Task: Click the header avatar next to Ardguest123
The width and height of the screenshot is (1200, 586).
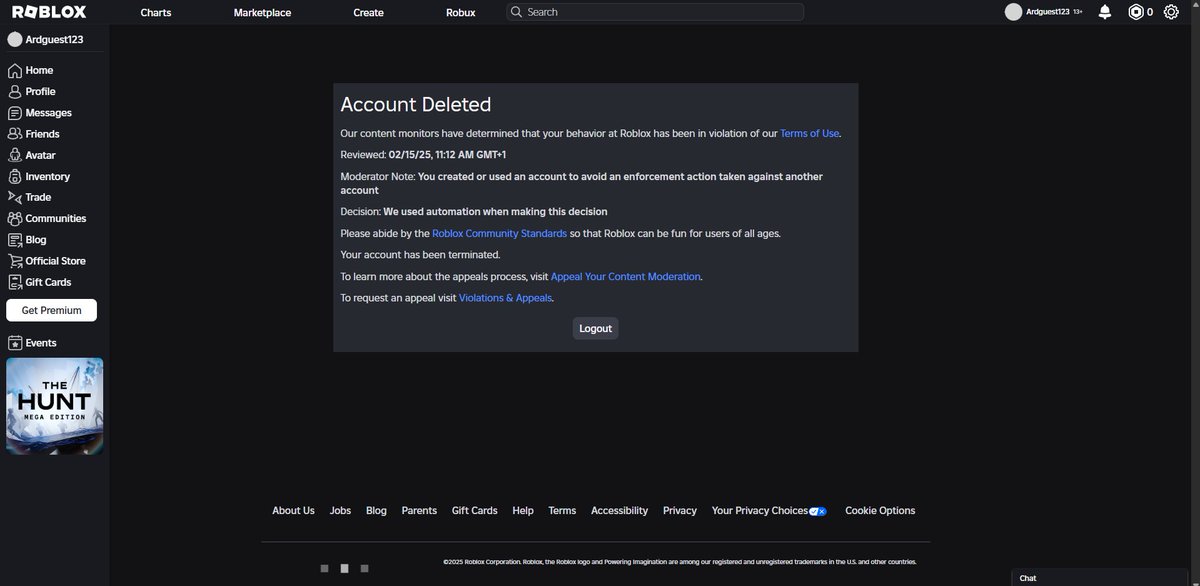Action: click(1013, 12)
